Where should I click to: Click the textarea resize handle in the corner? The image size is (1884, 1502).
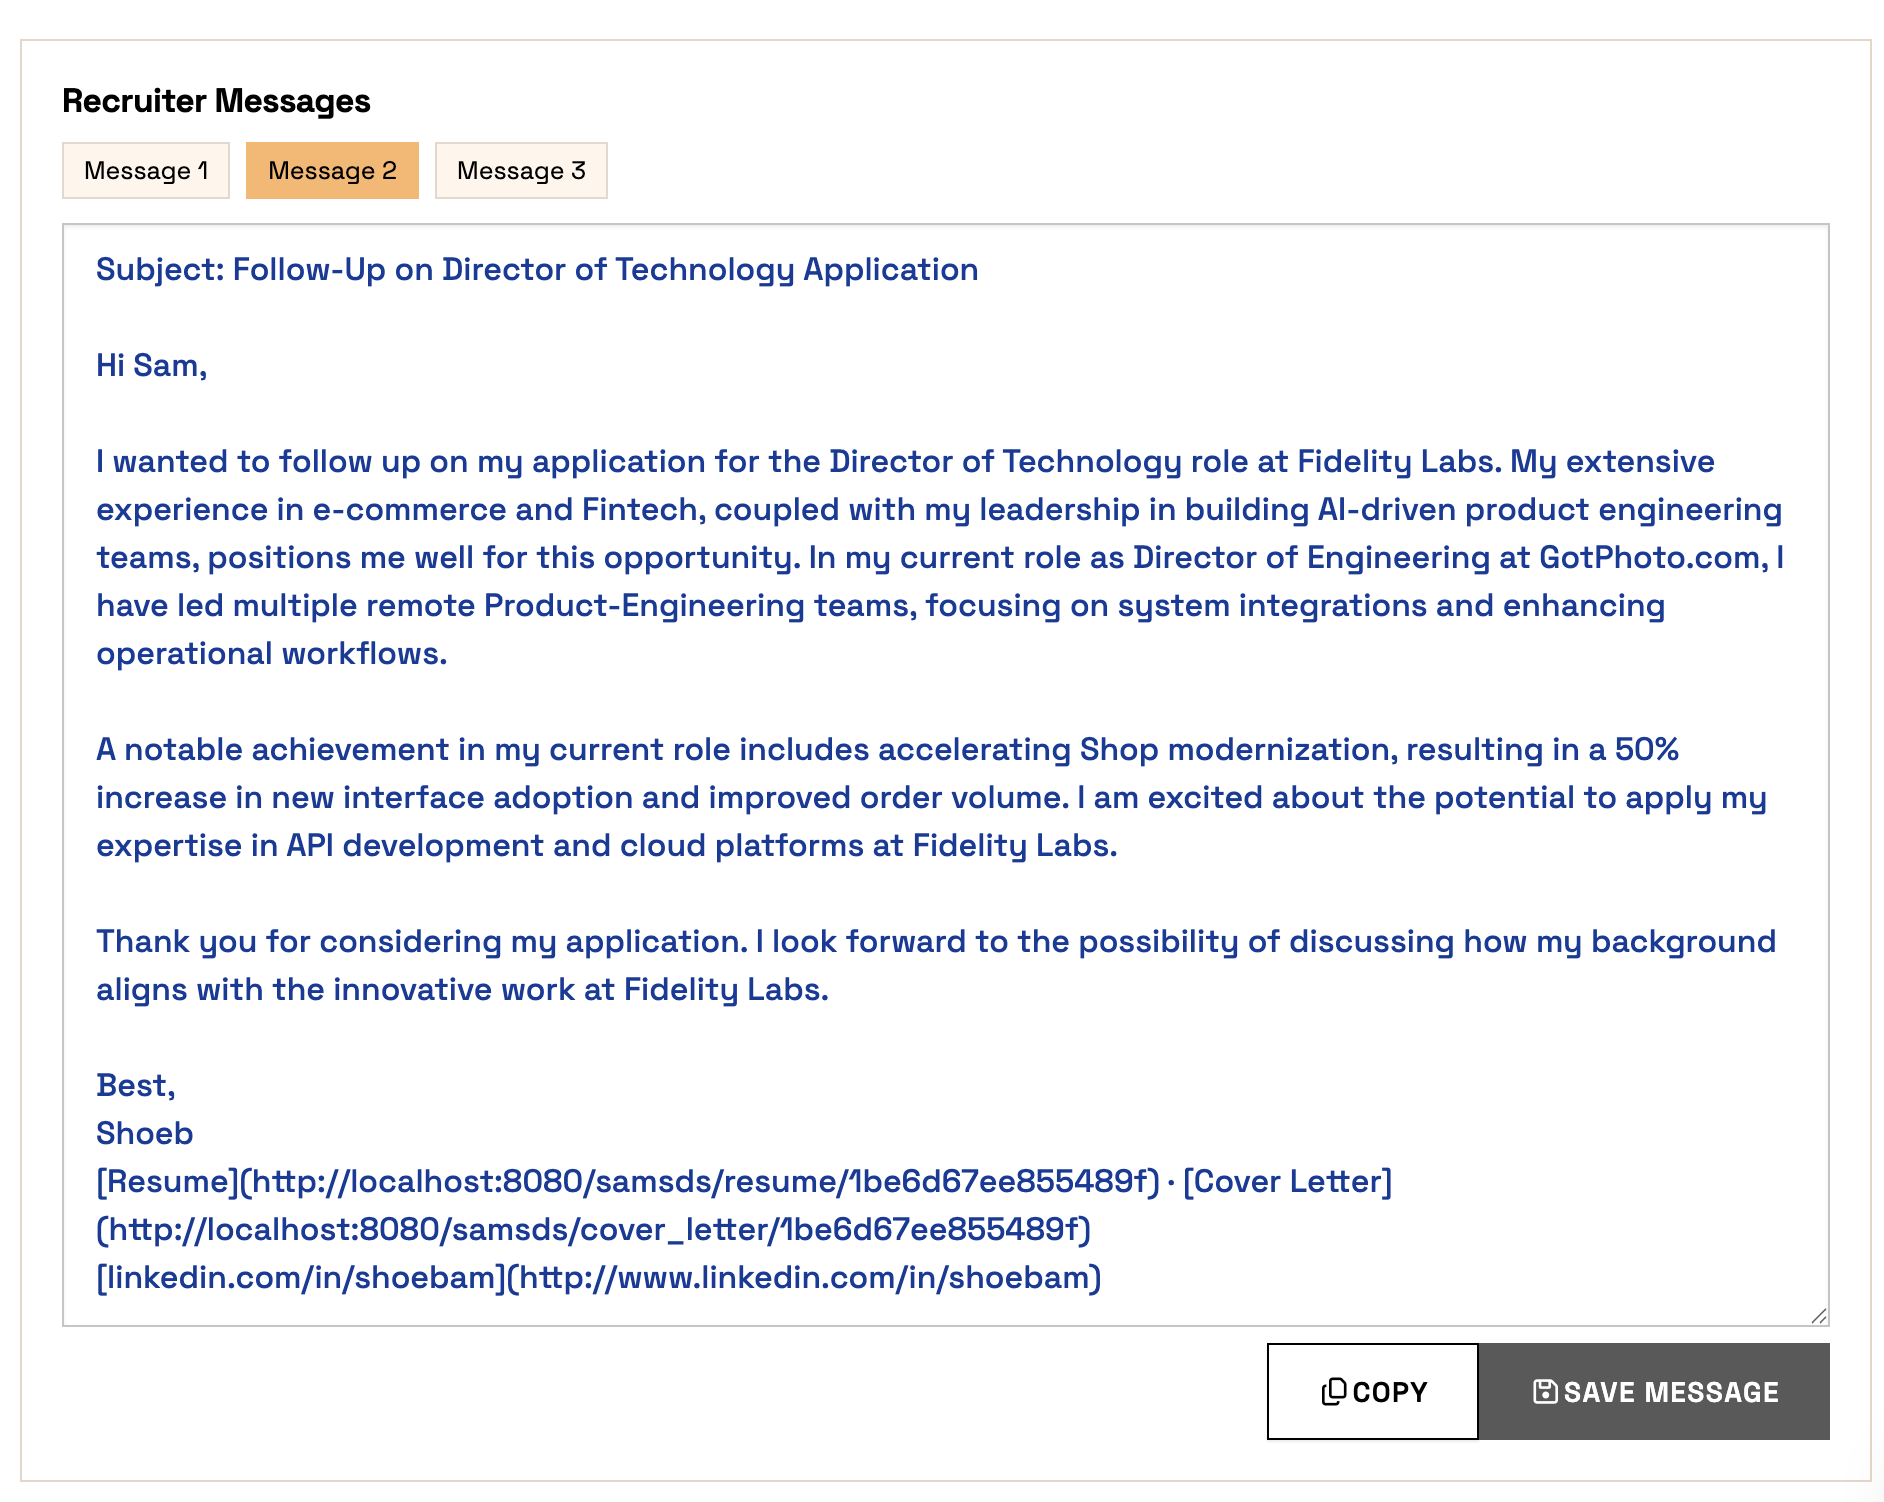click(1819, 1316)
